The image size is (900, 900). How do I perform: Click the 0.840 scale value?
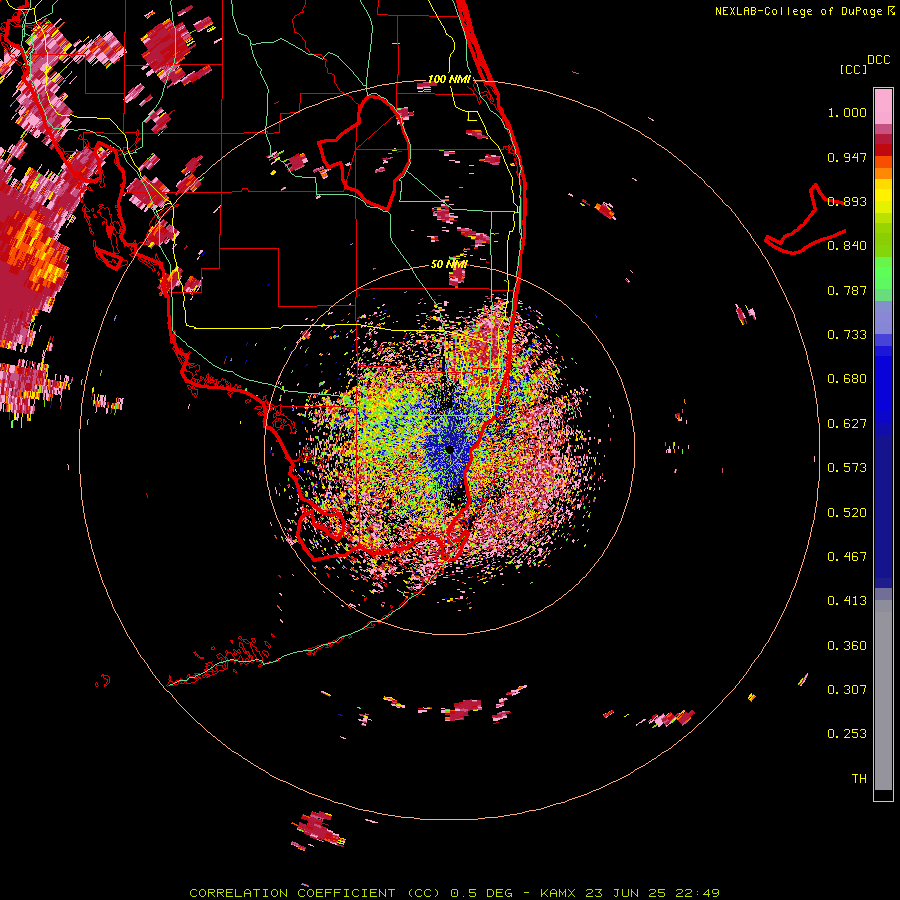847,246
